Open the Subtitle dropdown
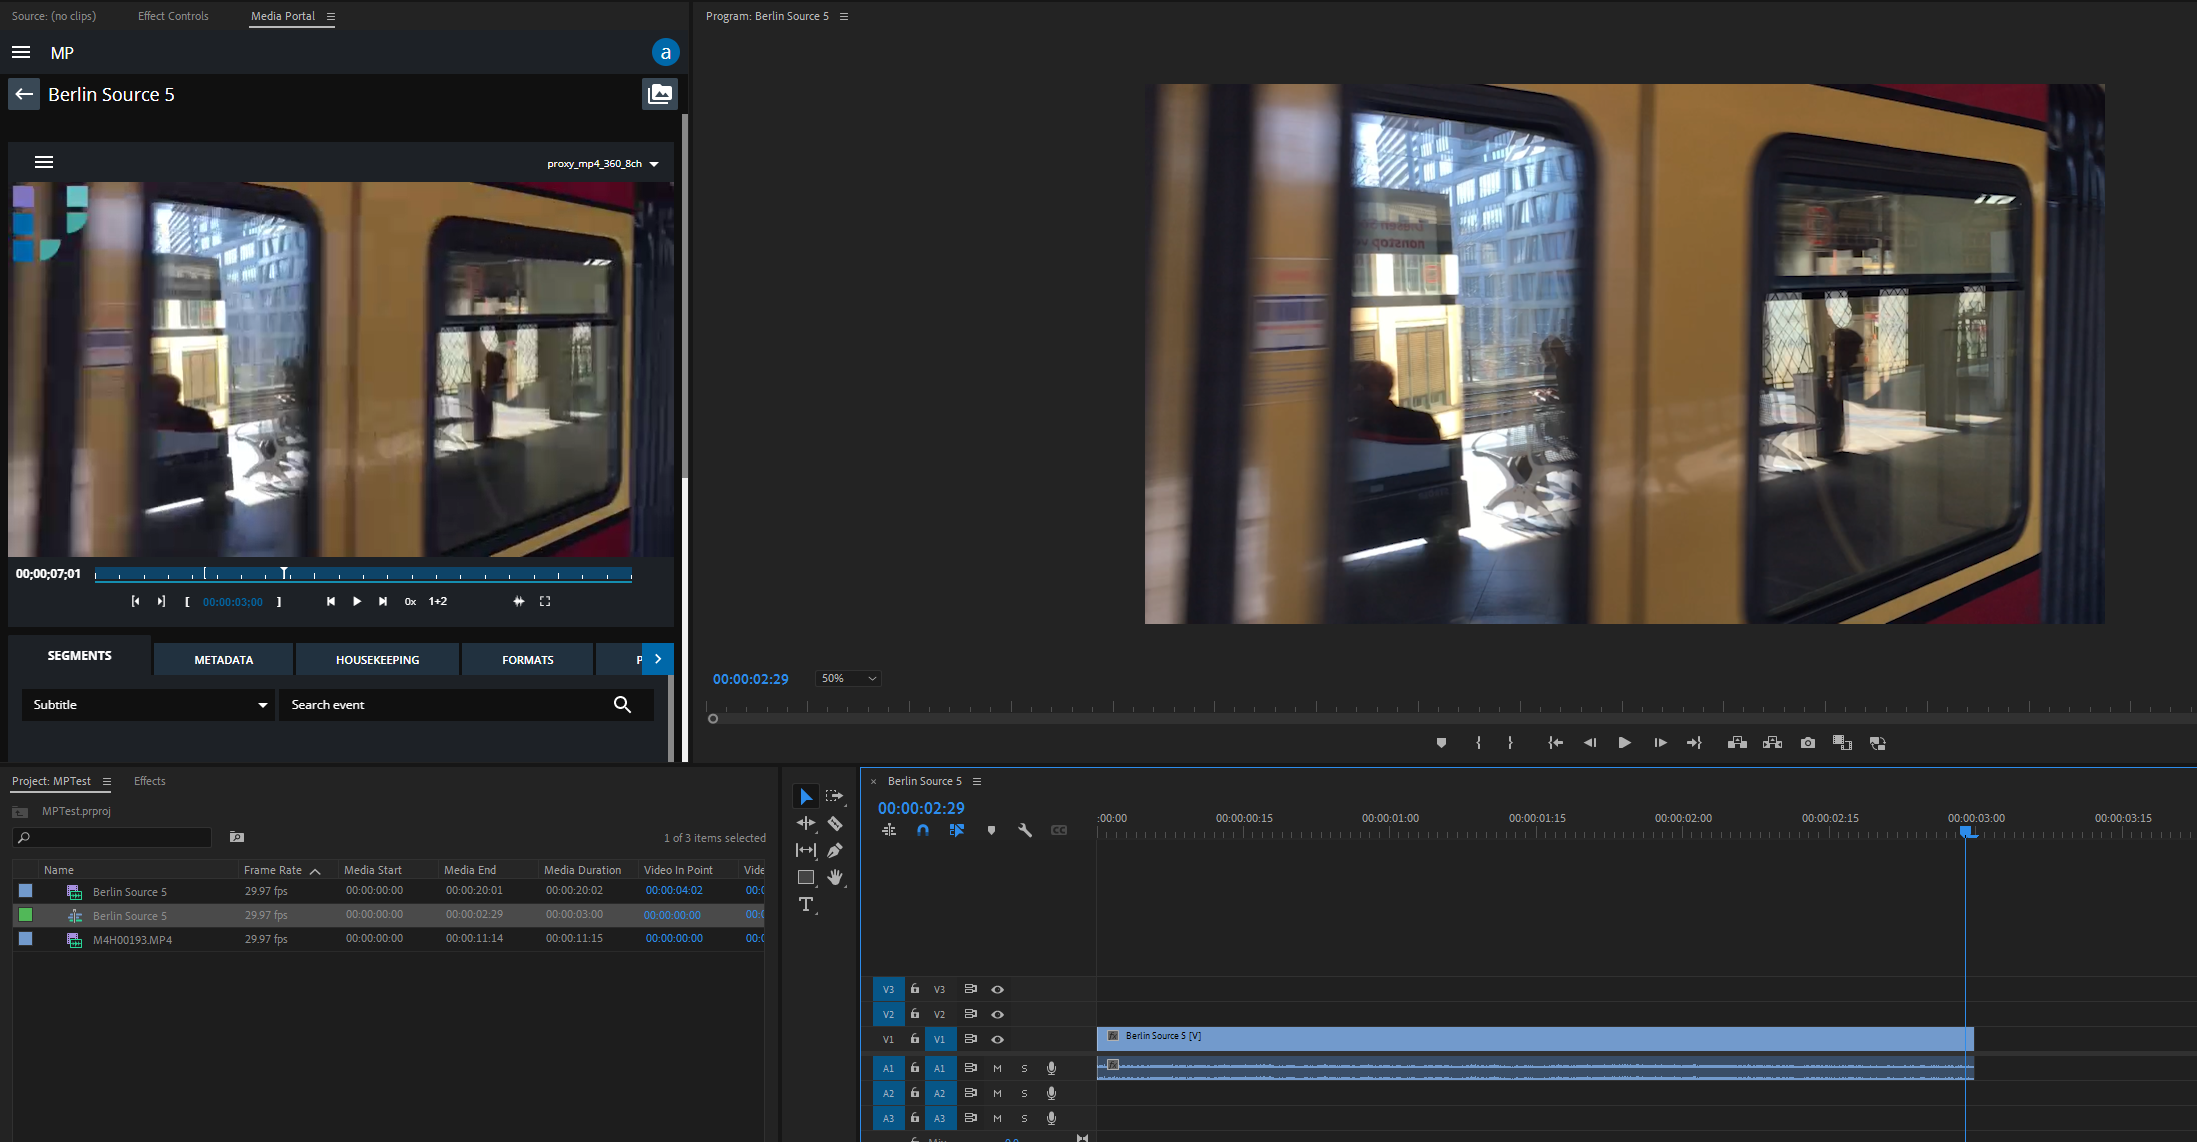This screenshot has height=1142, width=2197. [148, 705]
